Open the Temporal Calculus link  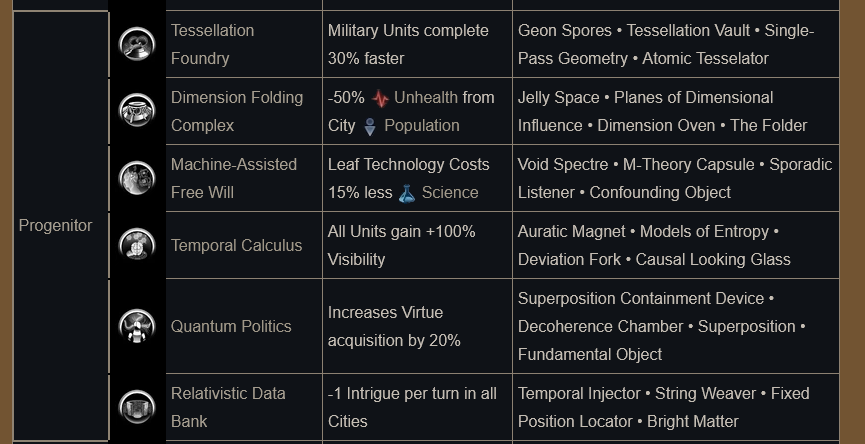(236, 245)
